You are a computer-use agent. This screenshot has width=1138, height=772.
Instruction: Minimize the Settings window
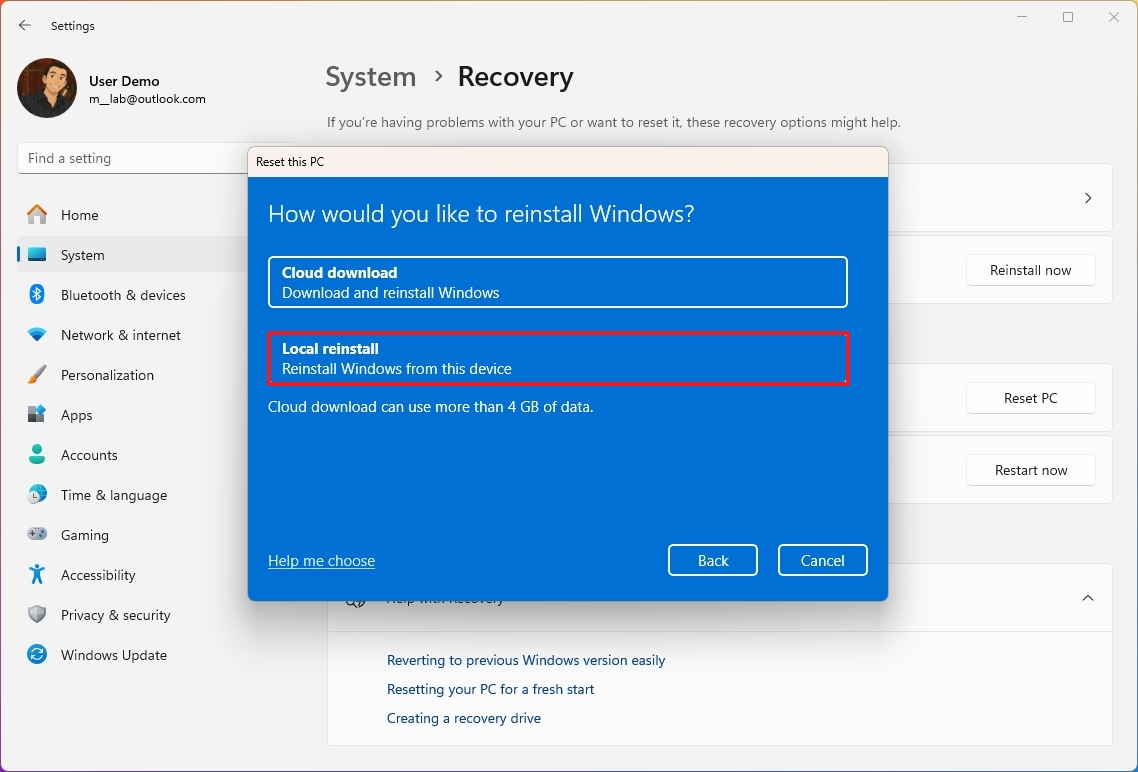tap(1022, 17)
